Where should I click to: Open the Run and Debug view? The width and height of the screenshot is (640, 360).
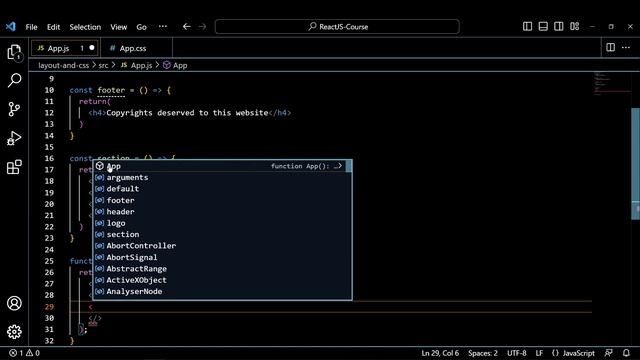14,138
